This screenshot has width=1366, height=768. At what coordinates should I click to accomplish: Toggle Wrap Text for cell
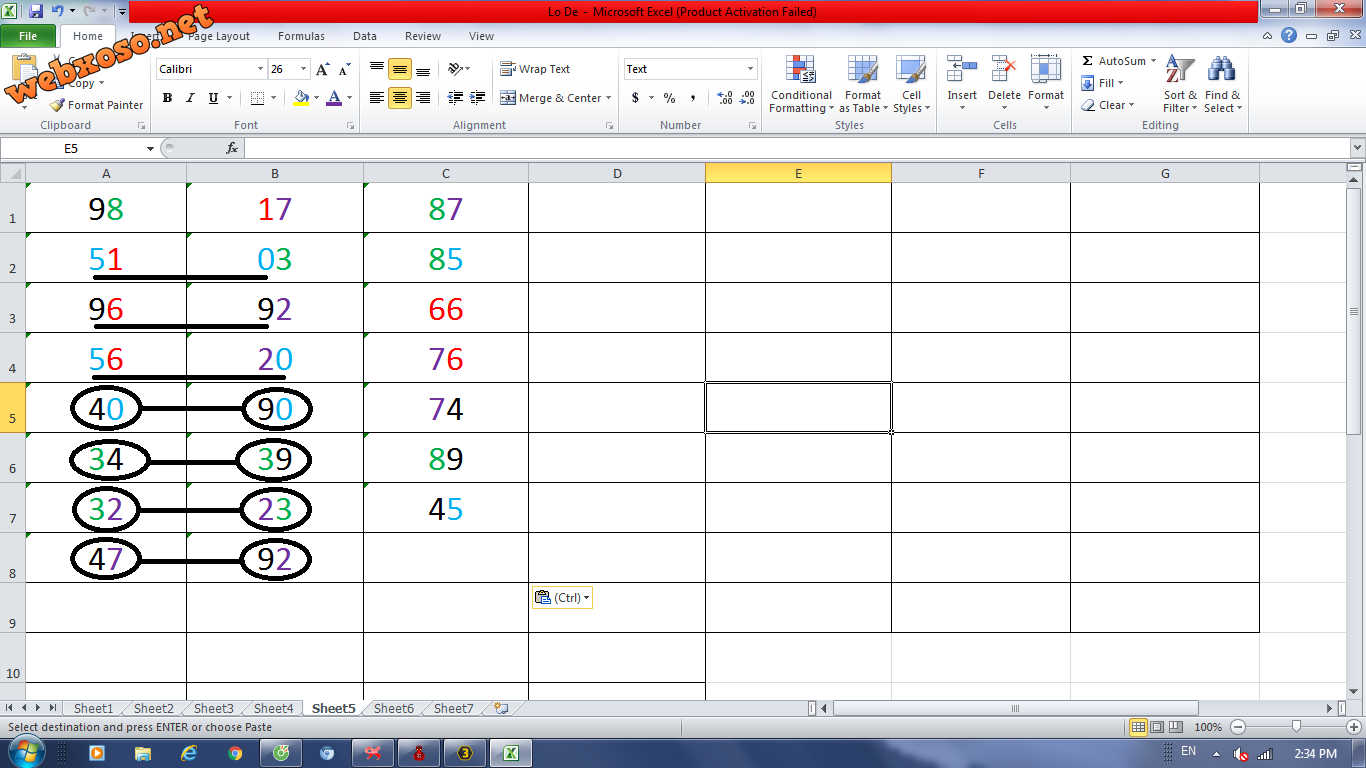pos(535,69)
